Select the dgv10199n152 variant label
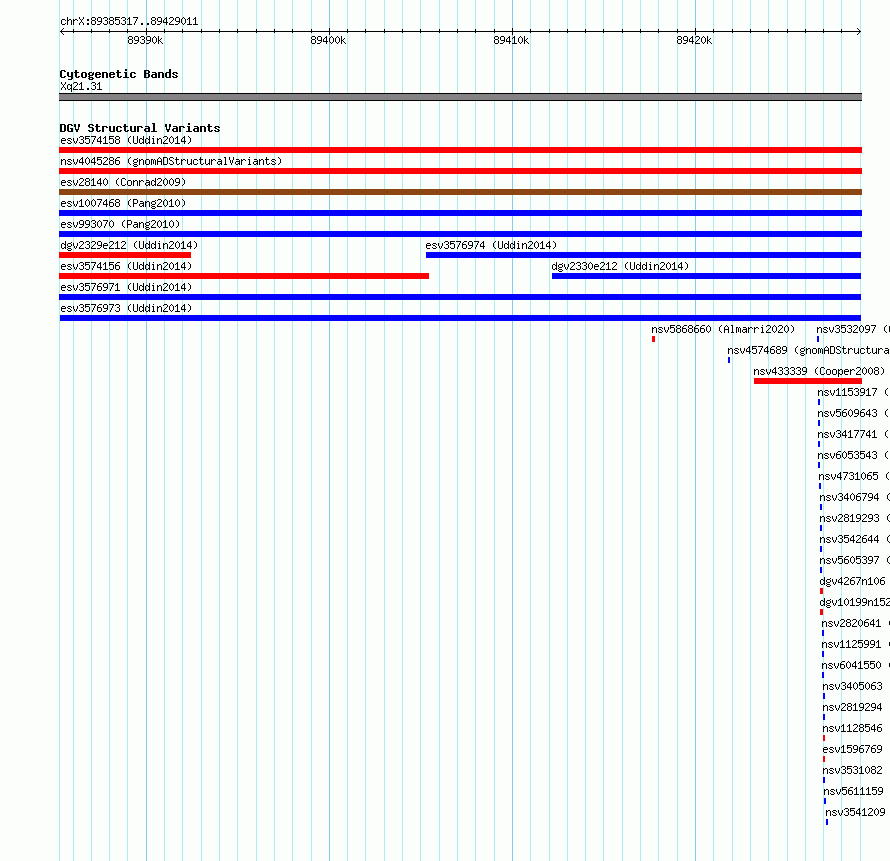Viewport: 890px width, 861px height. 855,602
